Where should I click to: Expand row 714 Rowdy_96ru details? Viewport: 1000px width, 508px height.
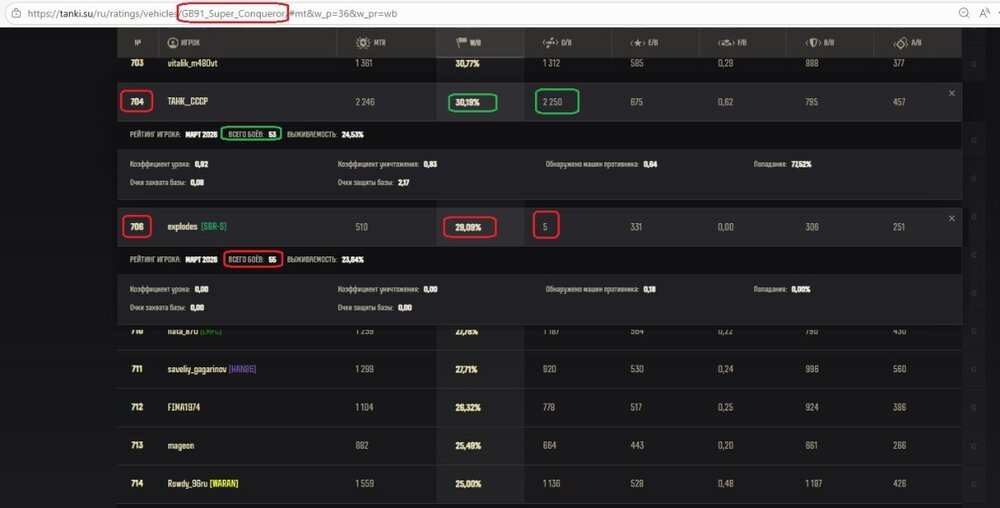point(974,484)
